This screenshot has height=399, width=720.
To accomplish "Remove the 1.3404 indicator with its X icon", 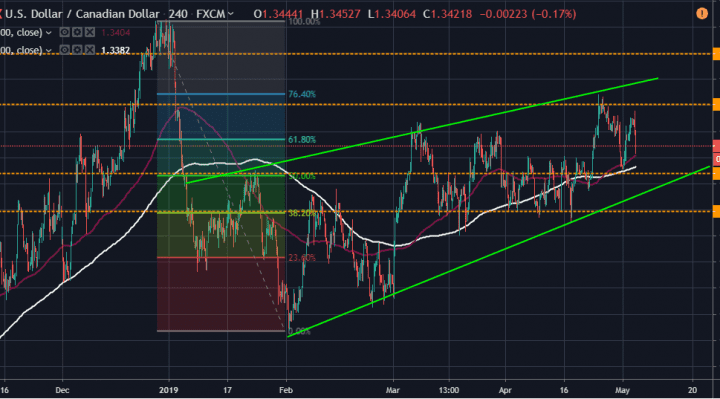I will click(x=90, y=32).
